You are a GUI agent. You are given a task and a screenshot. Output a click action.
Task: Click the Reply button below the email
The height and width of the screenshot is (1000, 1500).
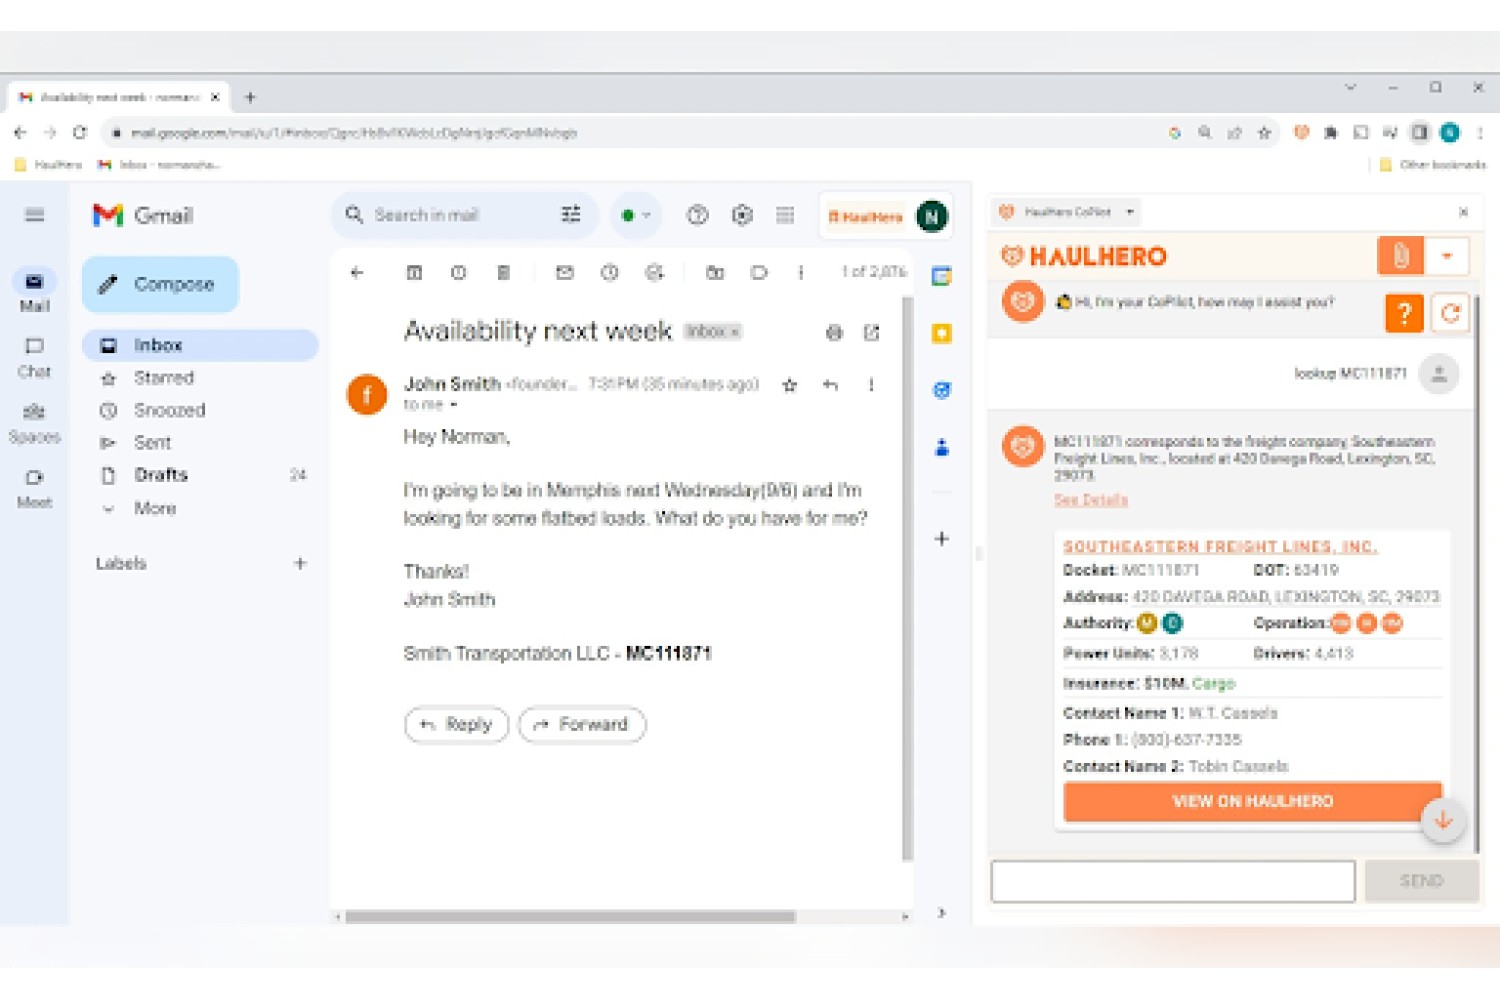[x=456, y=725]
